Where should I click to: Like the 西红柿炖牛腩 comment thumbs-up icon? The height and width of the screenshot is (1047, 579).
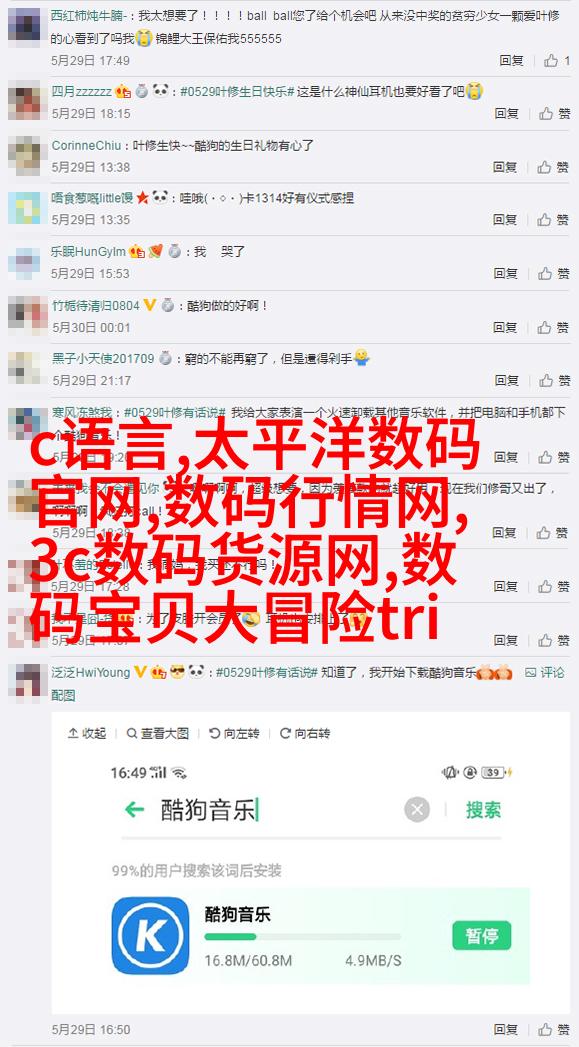[550, 61]
